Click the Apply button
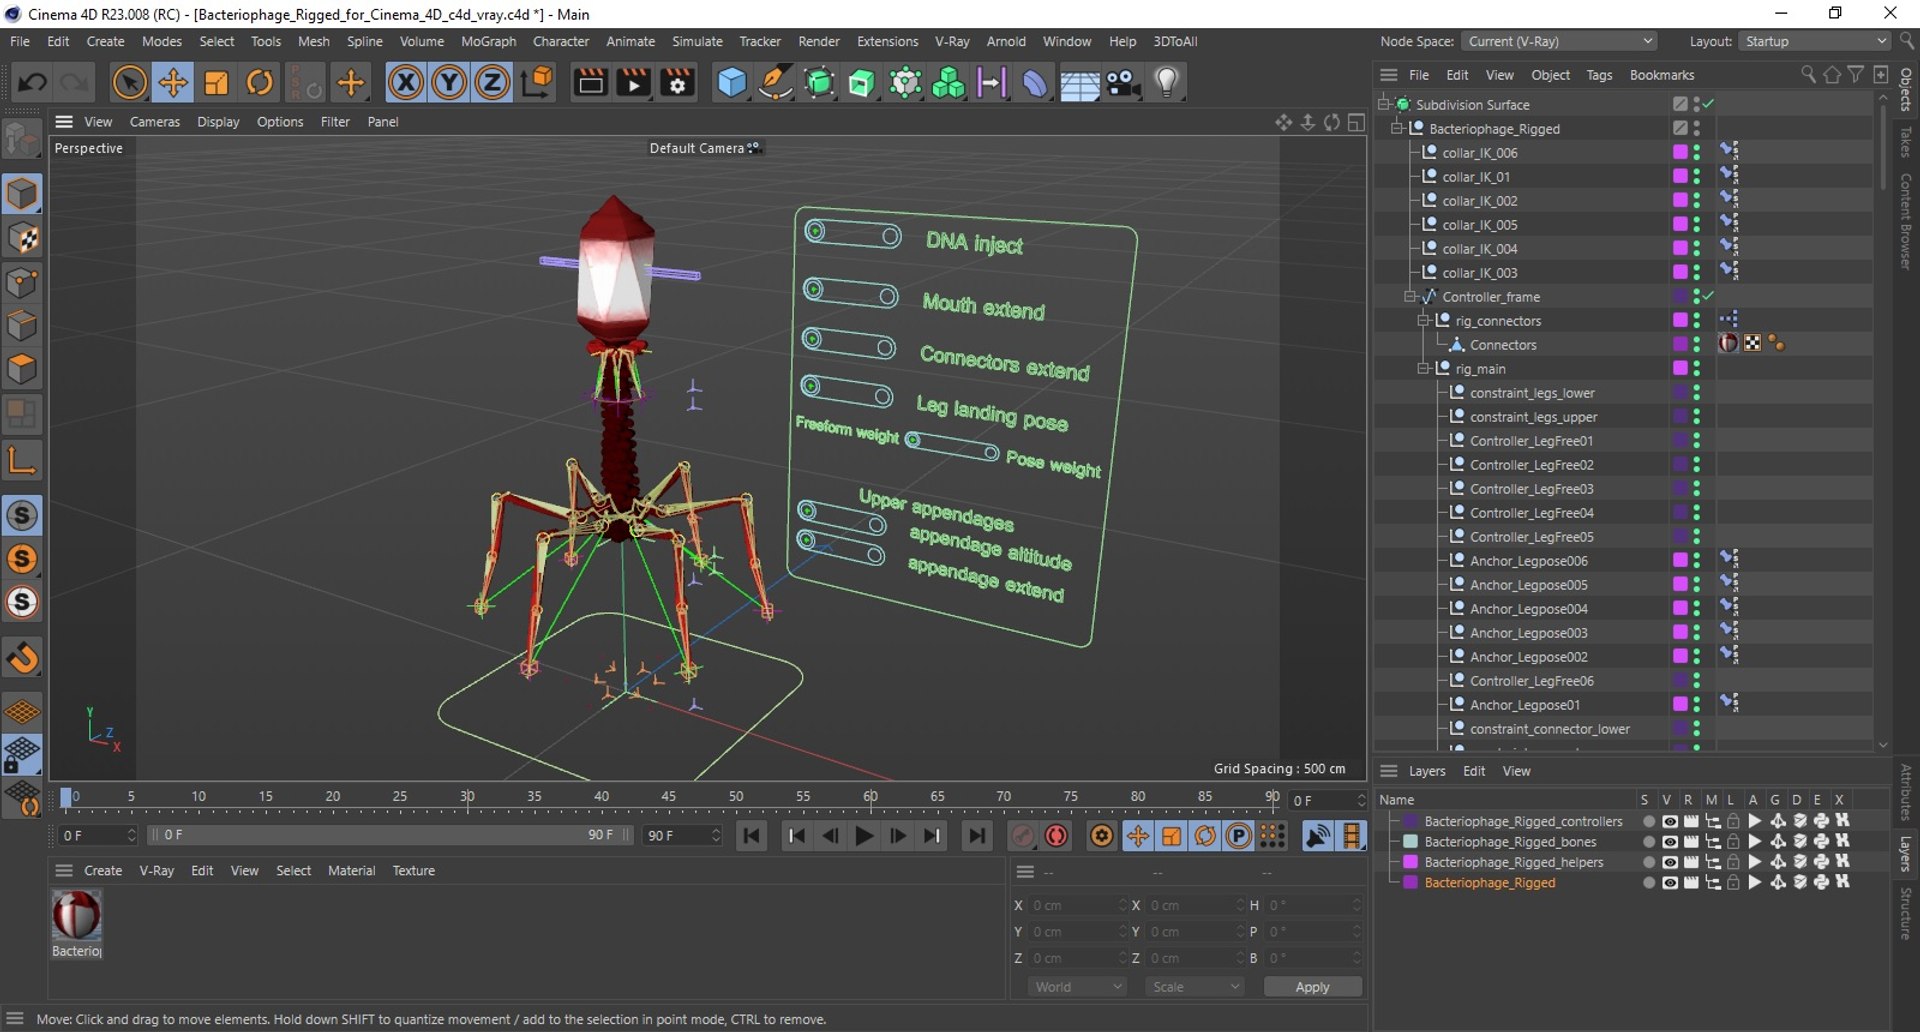The image size is (1920, 1032). [1312, 986]
